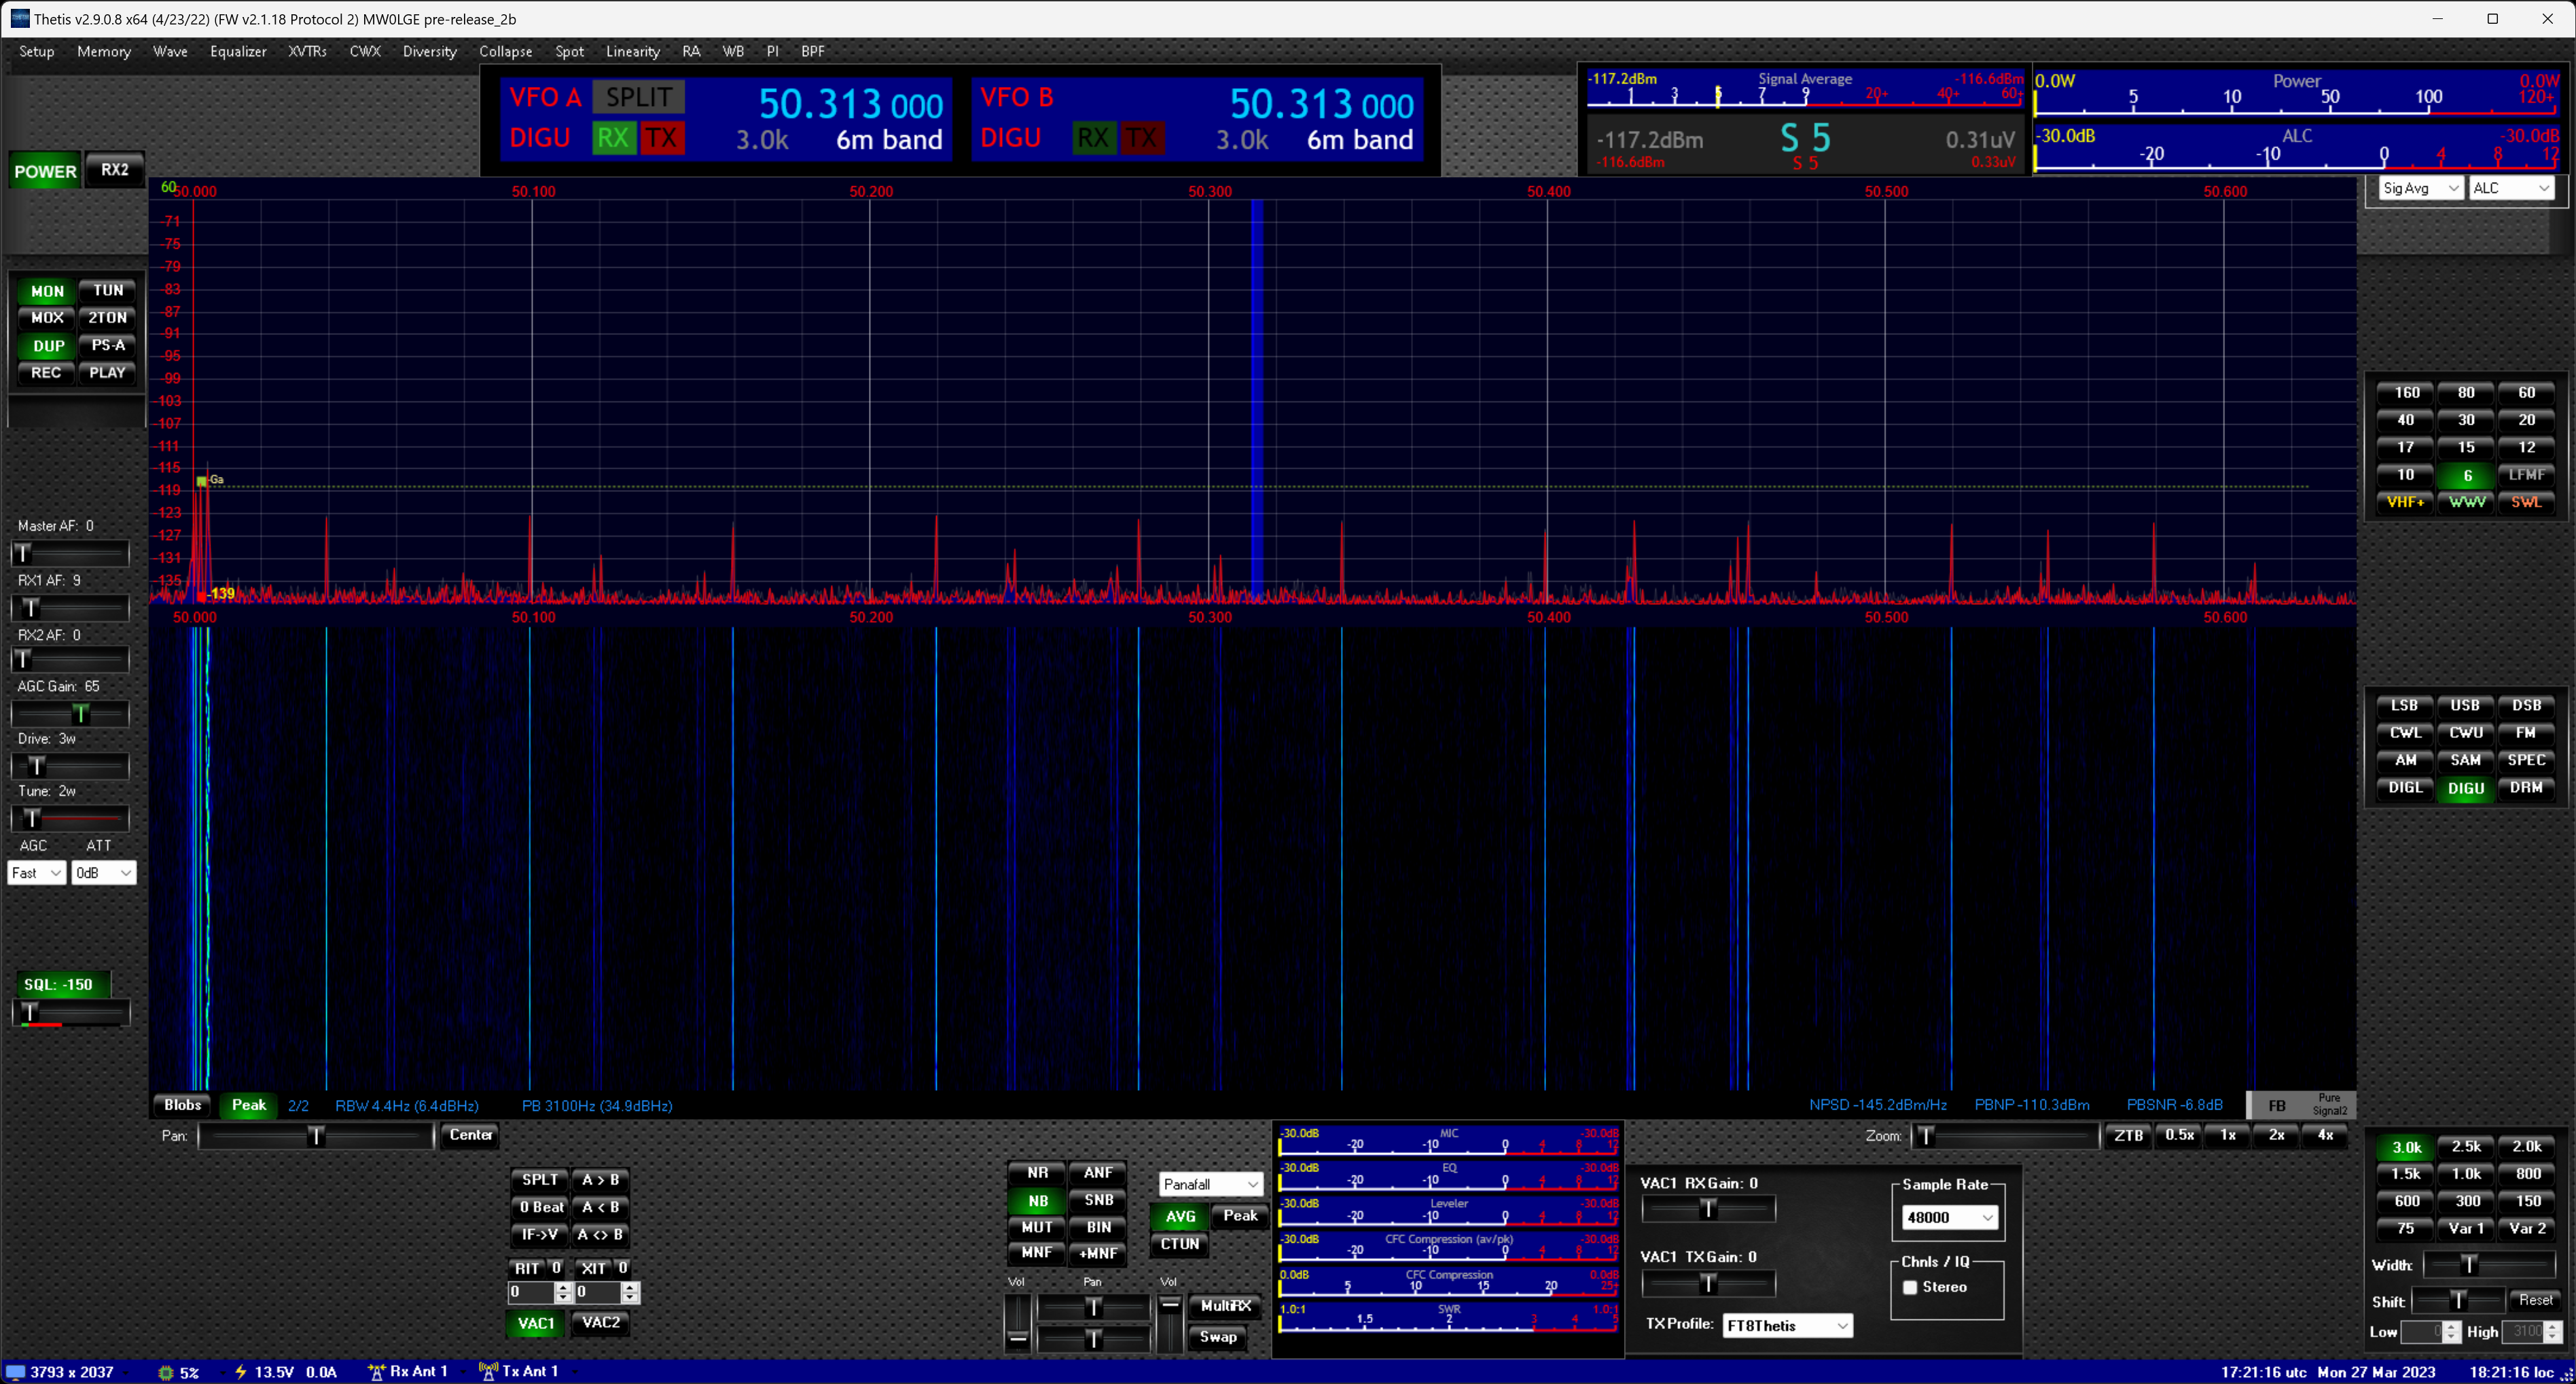This screenshot has height=1384, width=2576.
Task: Enable Stereo in the Chnls/IQ section
Action: pyautogui.click(x=1911, y=1287)
